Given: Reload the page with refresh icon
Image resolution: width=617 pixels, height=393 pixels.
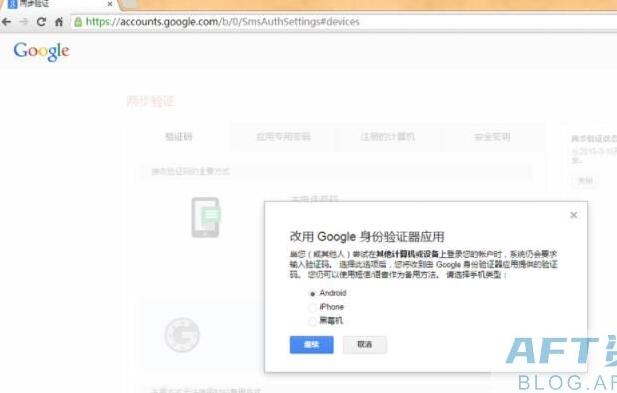Looking at the screenshot, I should point(41,22).
